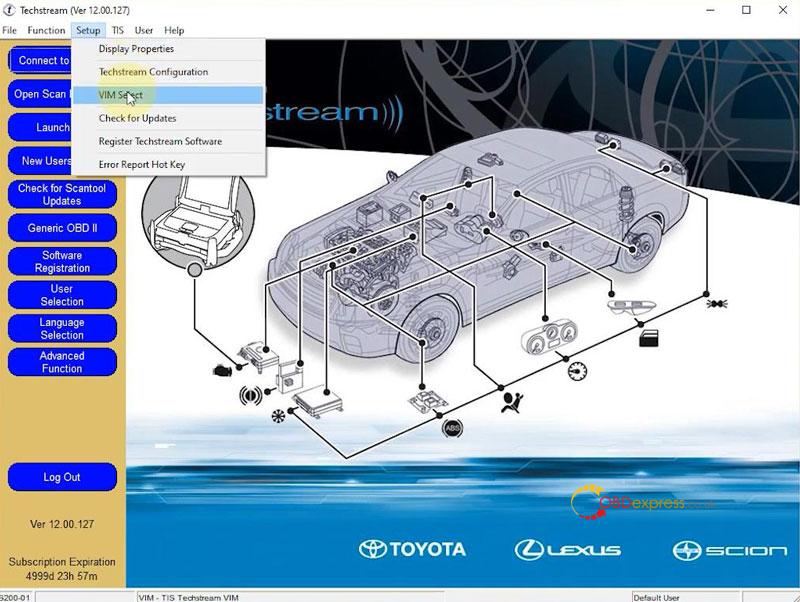
Task: Click the airbag occupant icon
Action: [510, 402]
